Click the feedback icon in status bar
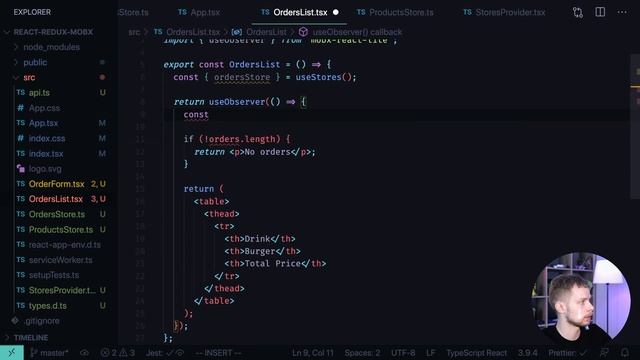This screenshot has width=640, height=360. click(604, 353)
